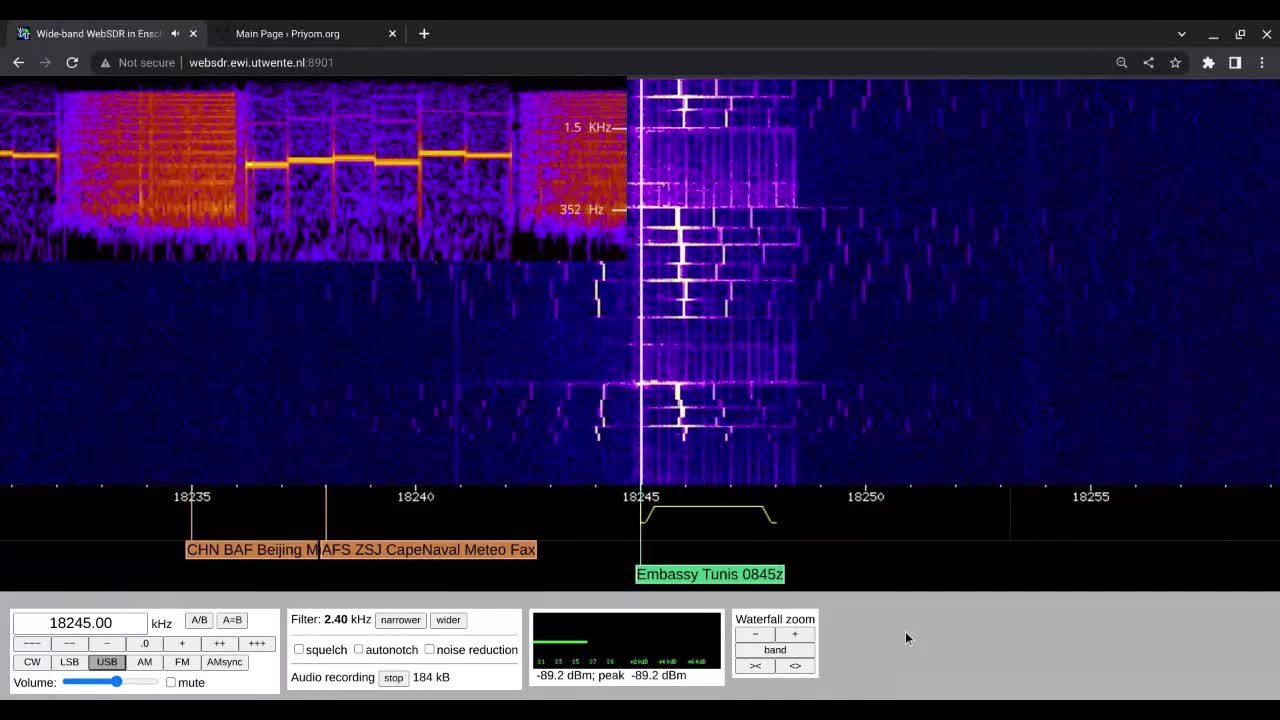This screenshot has width=1280, height=720.
Task: Click the 18240 frequency scale mark
Action: click(x=416, y=496)
